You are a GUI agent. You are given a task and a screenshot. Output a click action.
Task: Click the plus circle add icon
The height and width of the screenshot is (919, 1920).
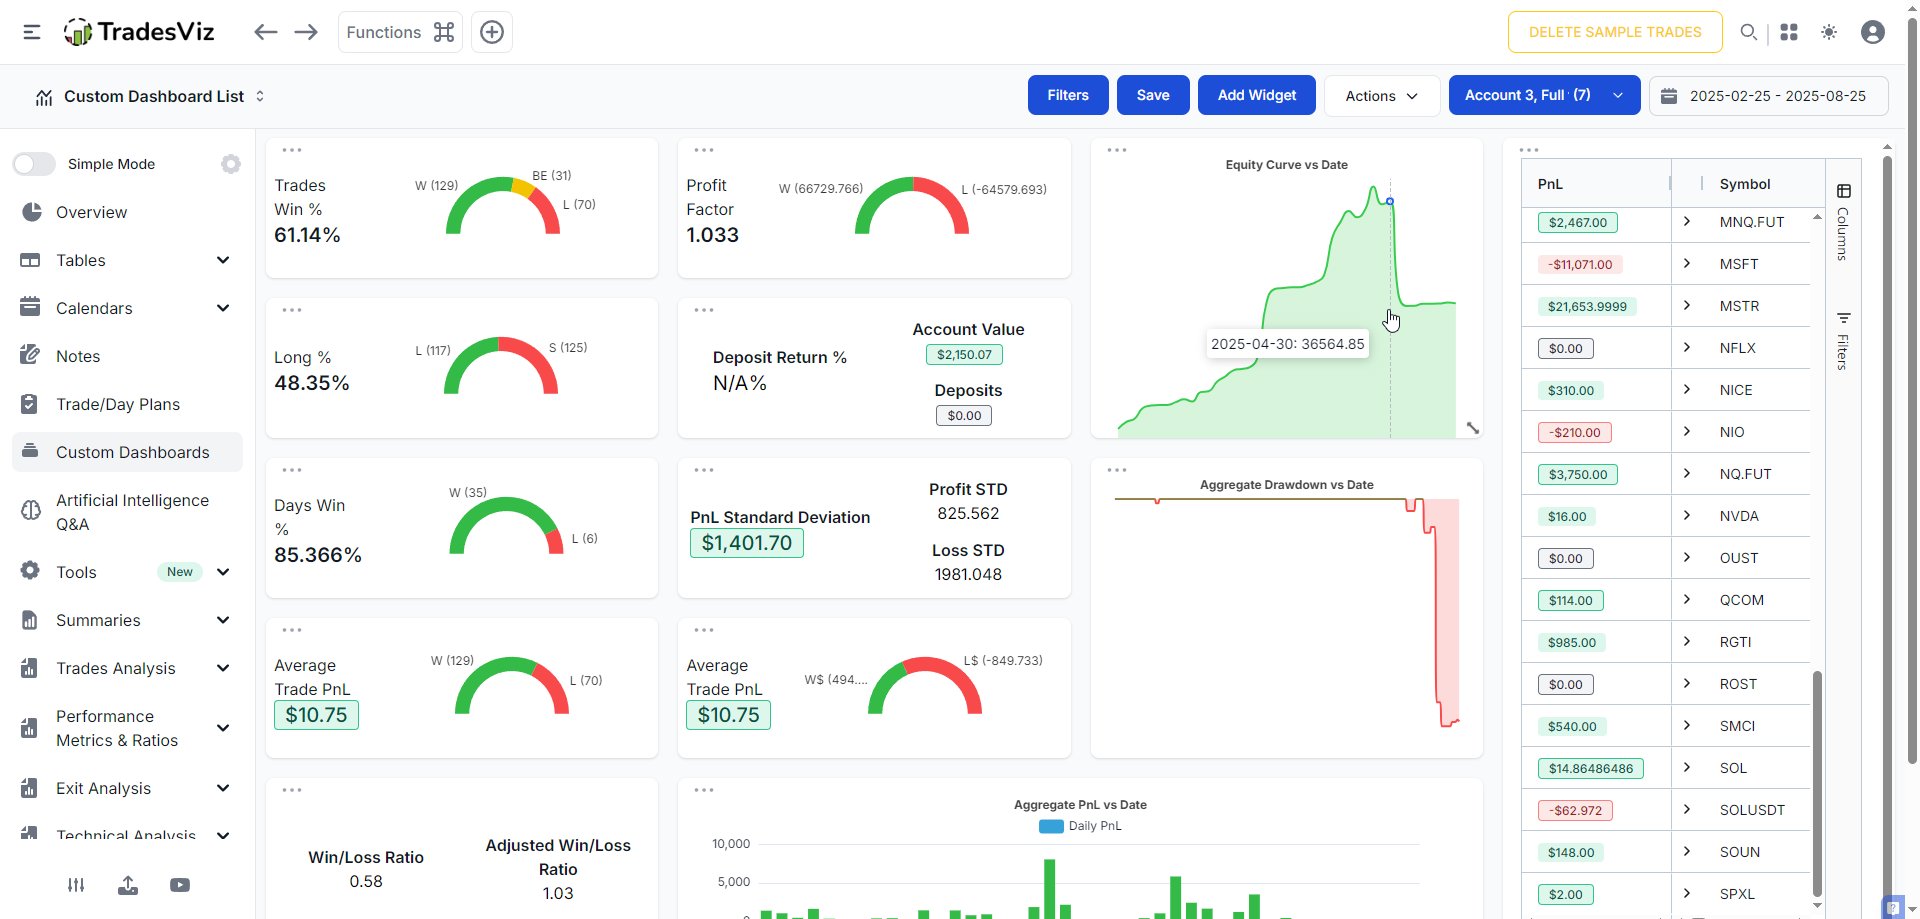pyautogui.click(x=492, y=32)
